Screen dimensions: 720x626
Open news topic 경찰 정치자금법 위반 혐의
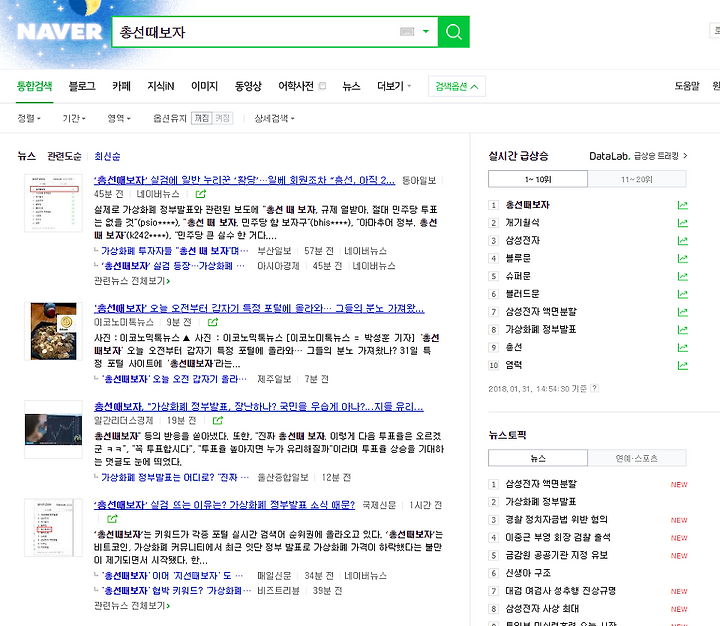coord(556,519)
